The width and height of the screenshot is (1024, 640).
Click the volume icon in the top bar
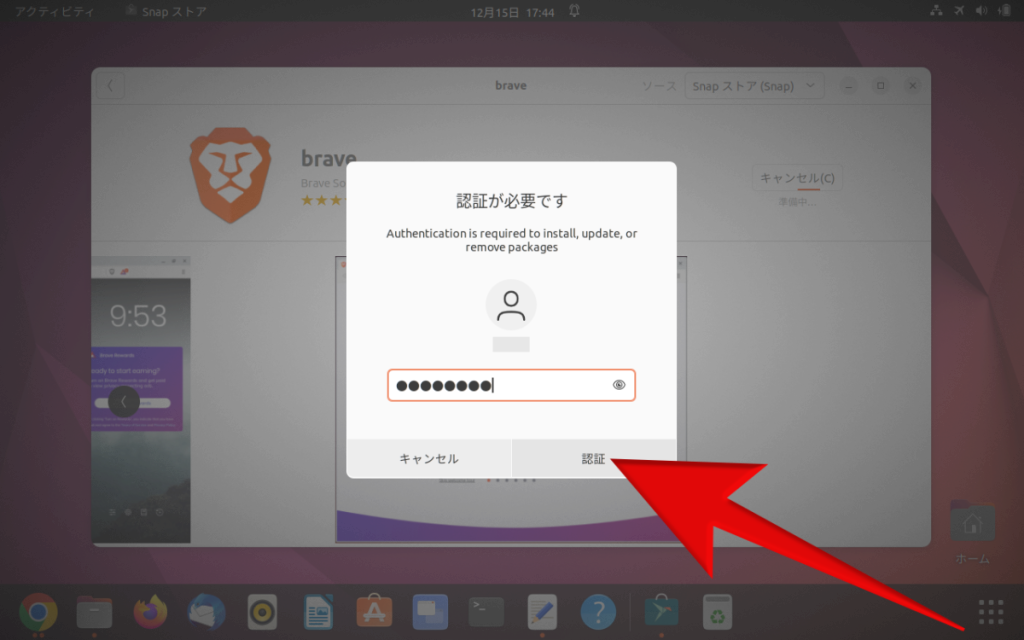pos(981,10)
